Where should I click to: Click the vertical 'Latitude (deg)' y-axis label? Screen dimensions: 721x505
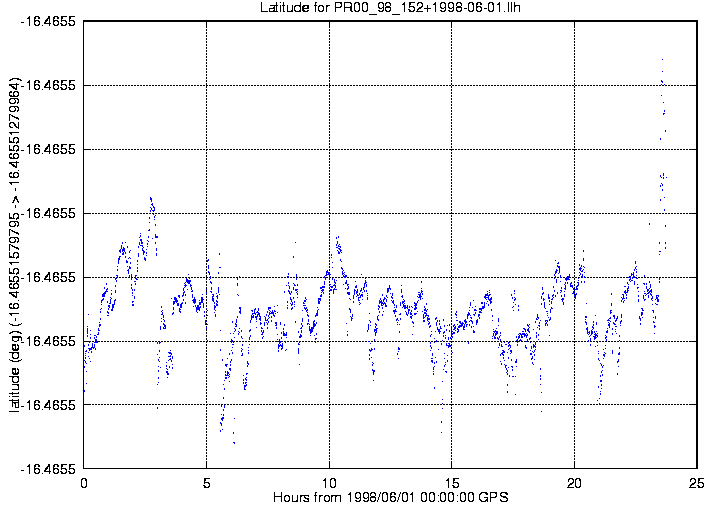pos(13,245)
